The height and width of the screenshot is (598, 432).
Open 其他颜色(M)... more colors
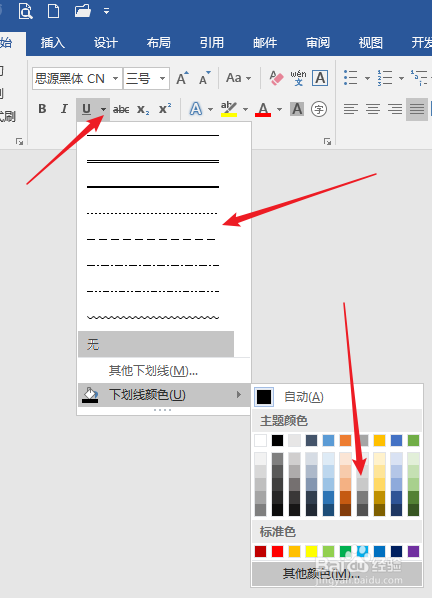click(337, 573)
